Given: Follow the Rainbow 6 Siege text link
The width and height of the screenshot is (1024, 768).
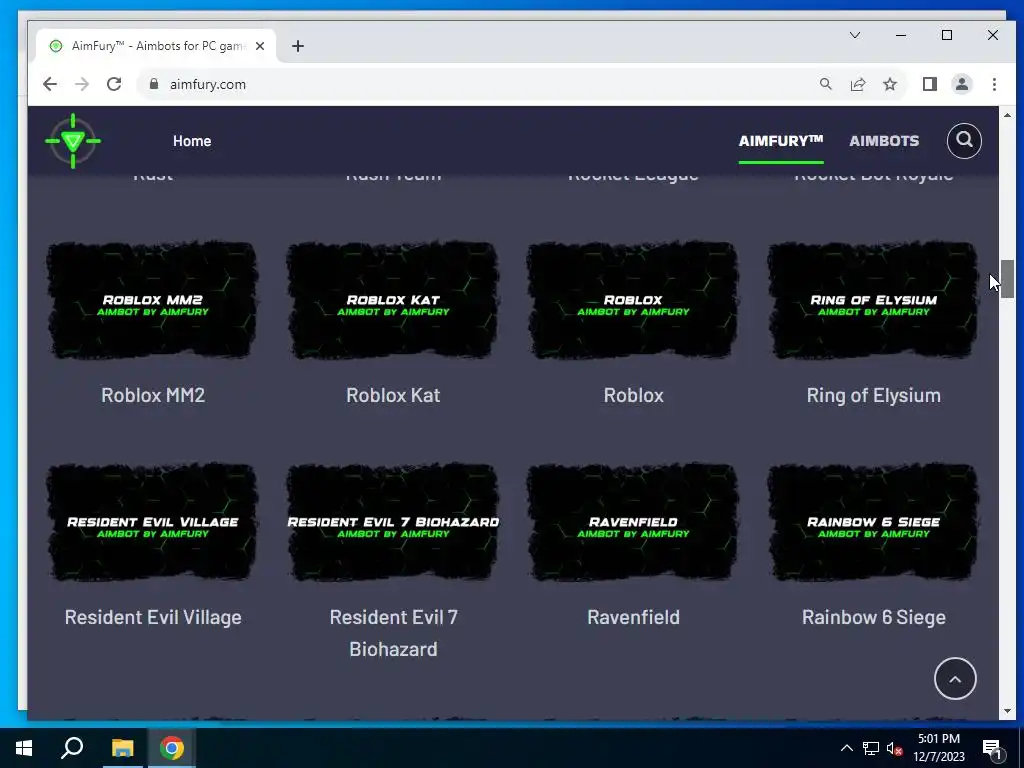Looking at the screenshot, I should (x=874, y=617).
